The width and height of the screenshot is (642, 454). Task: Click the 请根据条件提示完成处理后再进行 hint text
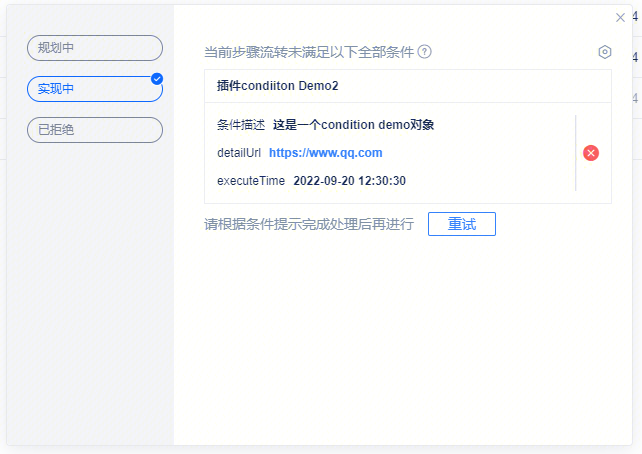click(x=308, y=224)
